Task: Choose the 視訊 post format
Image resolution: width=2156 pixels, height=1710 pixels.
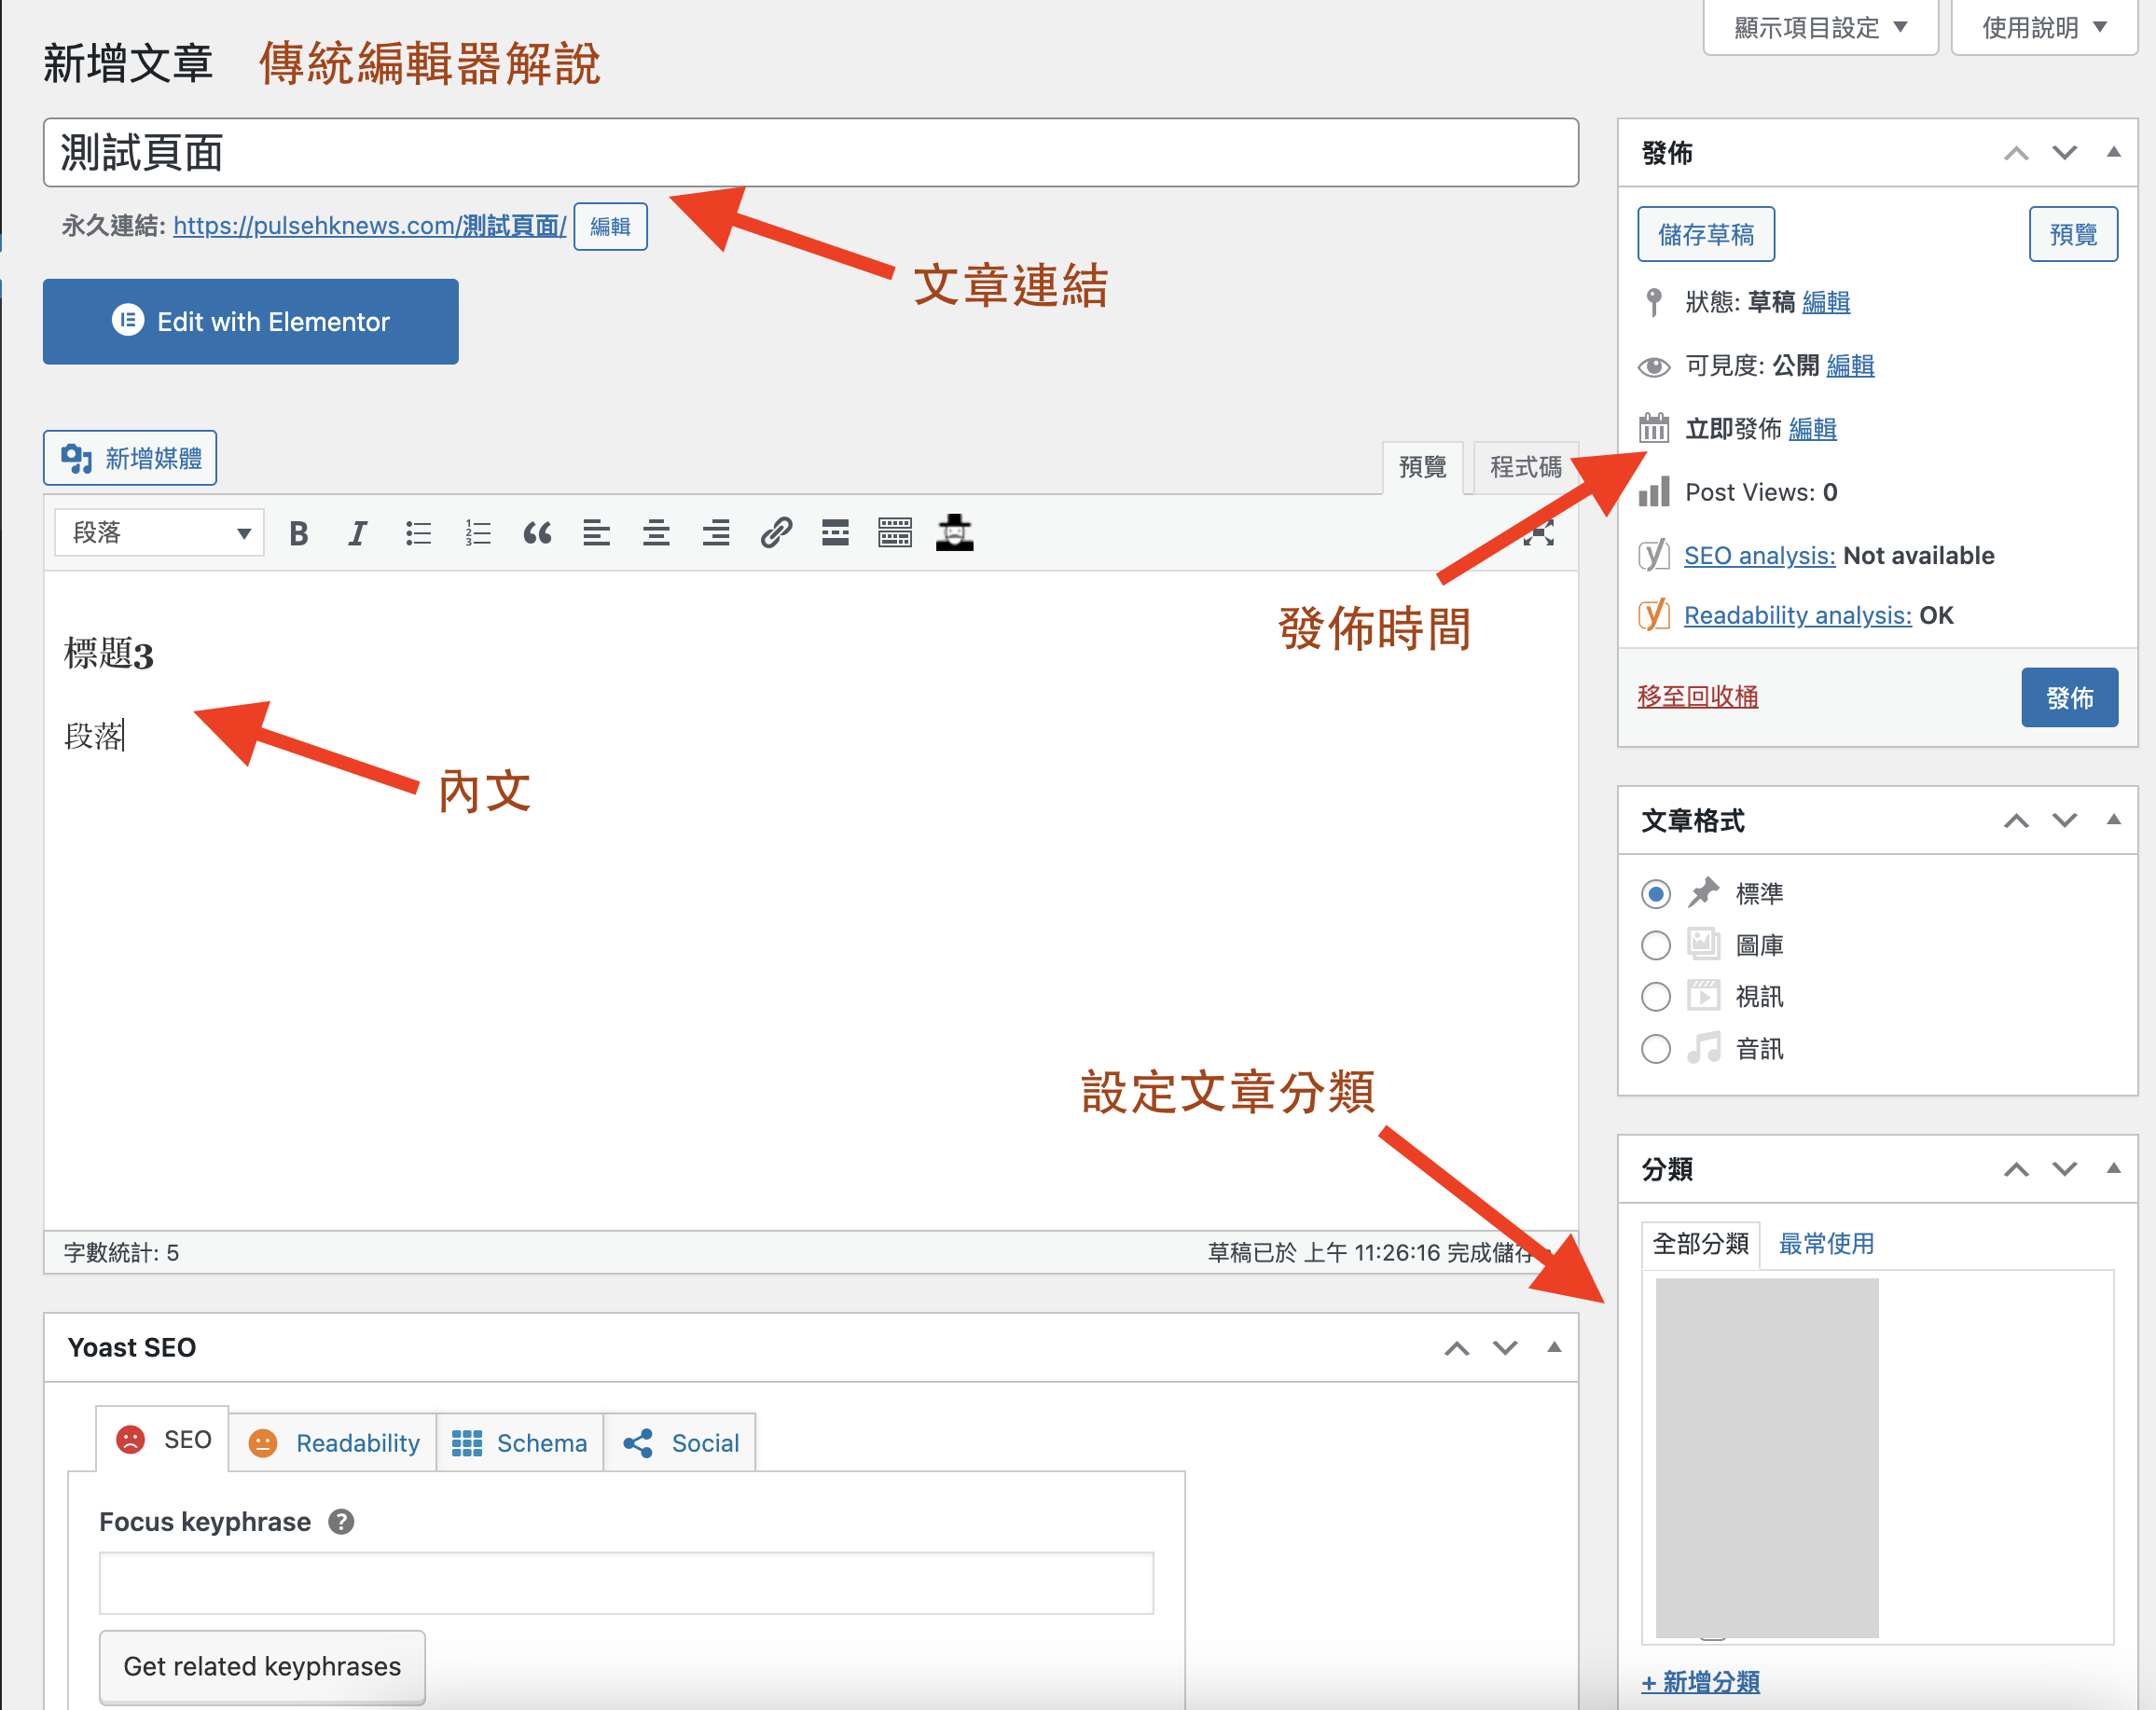Action: click(1655, 997)
